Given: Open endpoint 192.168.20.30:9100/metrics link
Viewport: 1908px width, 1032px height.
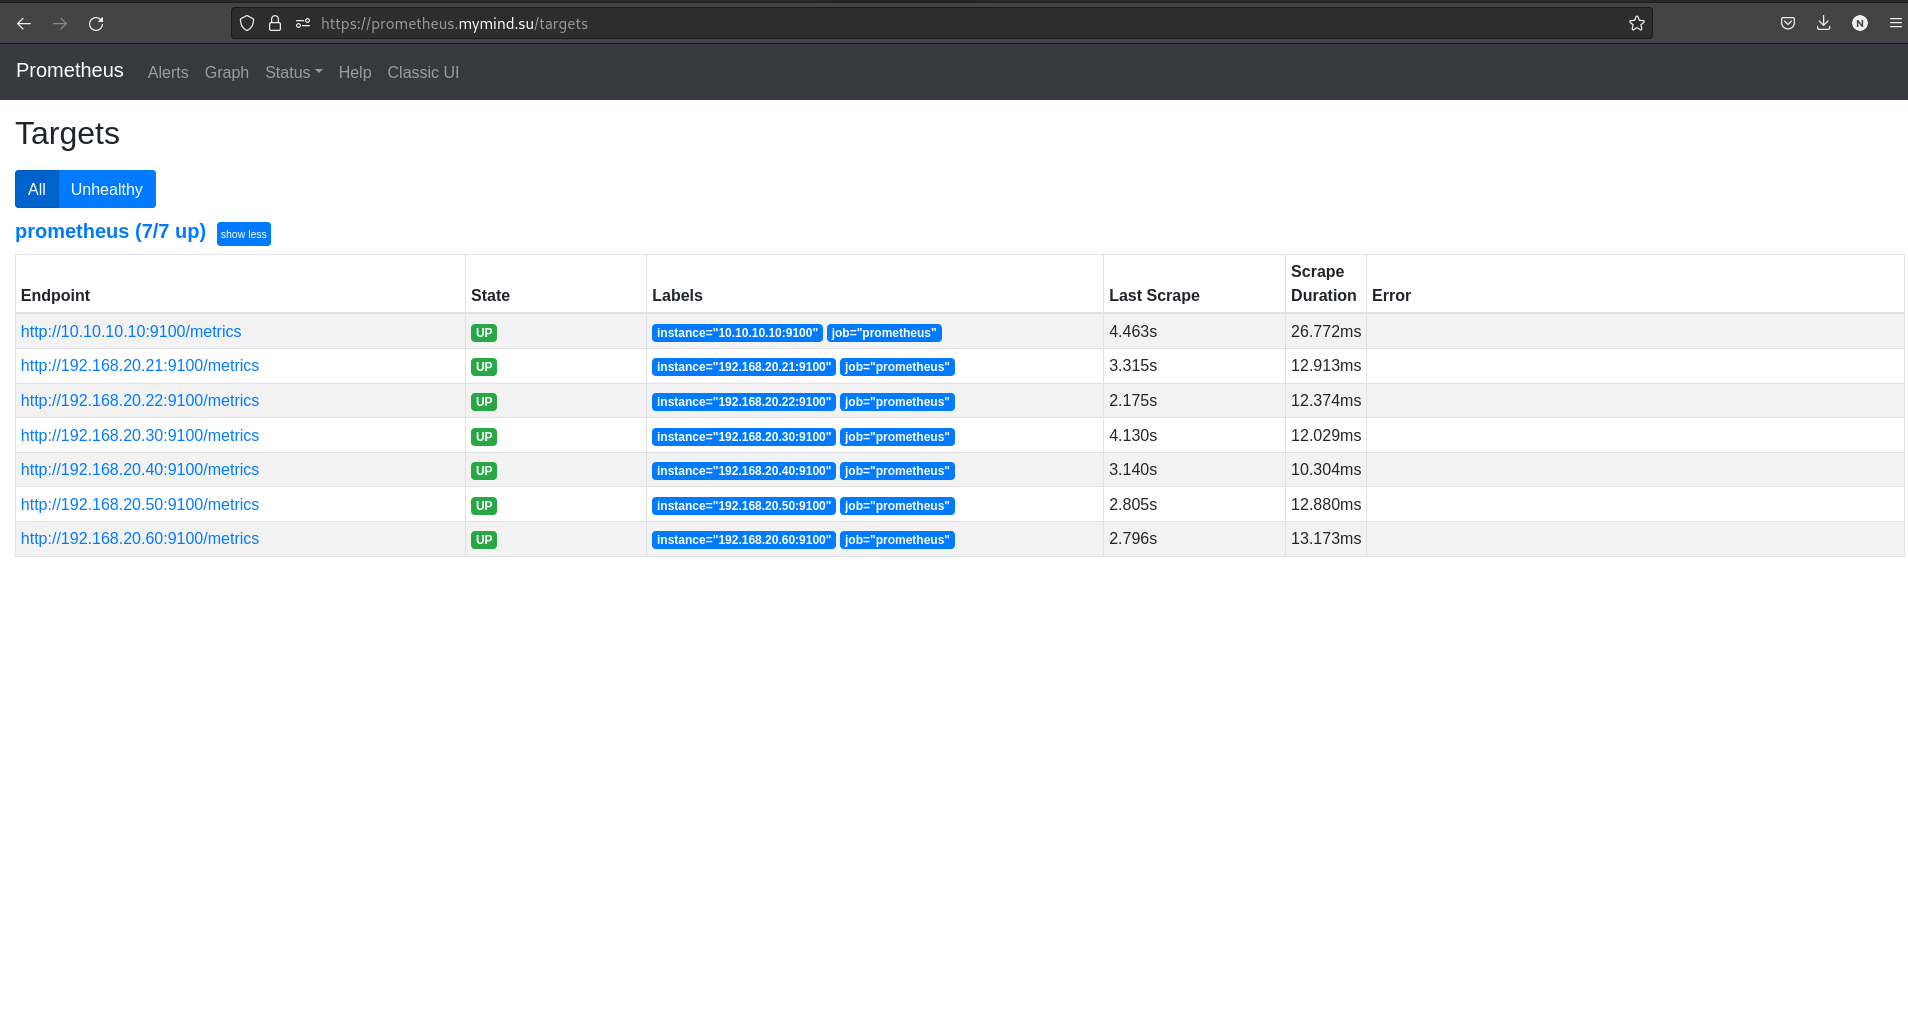Looking at the screenshot, I should coord(140,435).
